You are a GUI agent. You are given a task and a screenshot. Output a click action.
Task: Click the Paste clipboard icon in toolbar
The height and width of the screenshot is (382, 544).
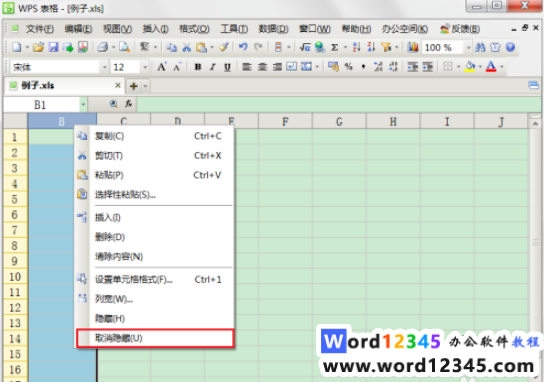201,47
